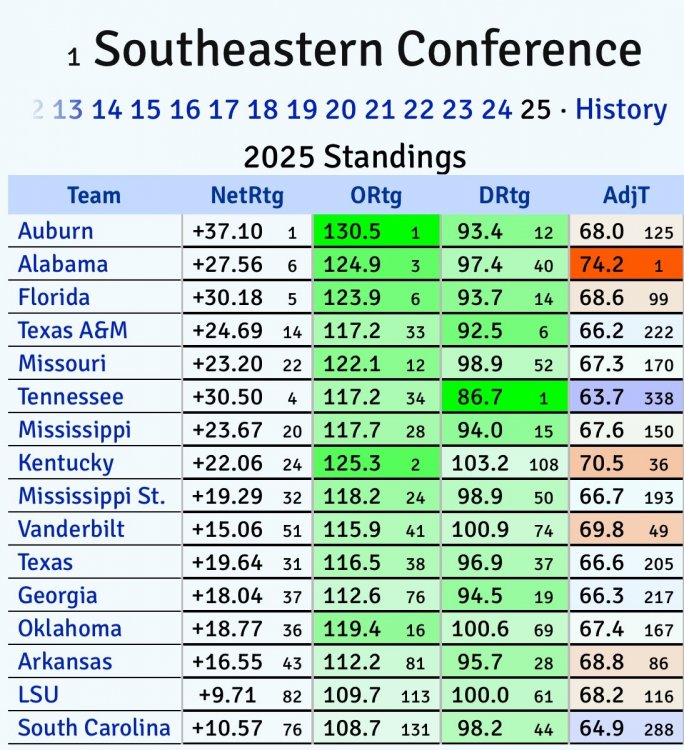Sort table by DRtg column header

pos(503,195)
